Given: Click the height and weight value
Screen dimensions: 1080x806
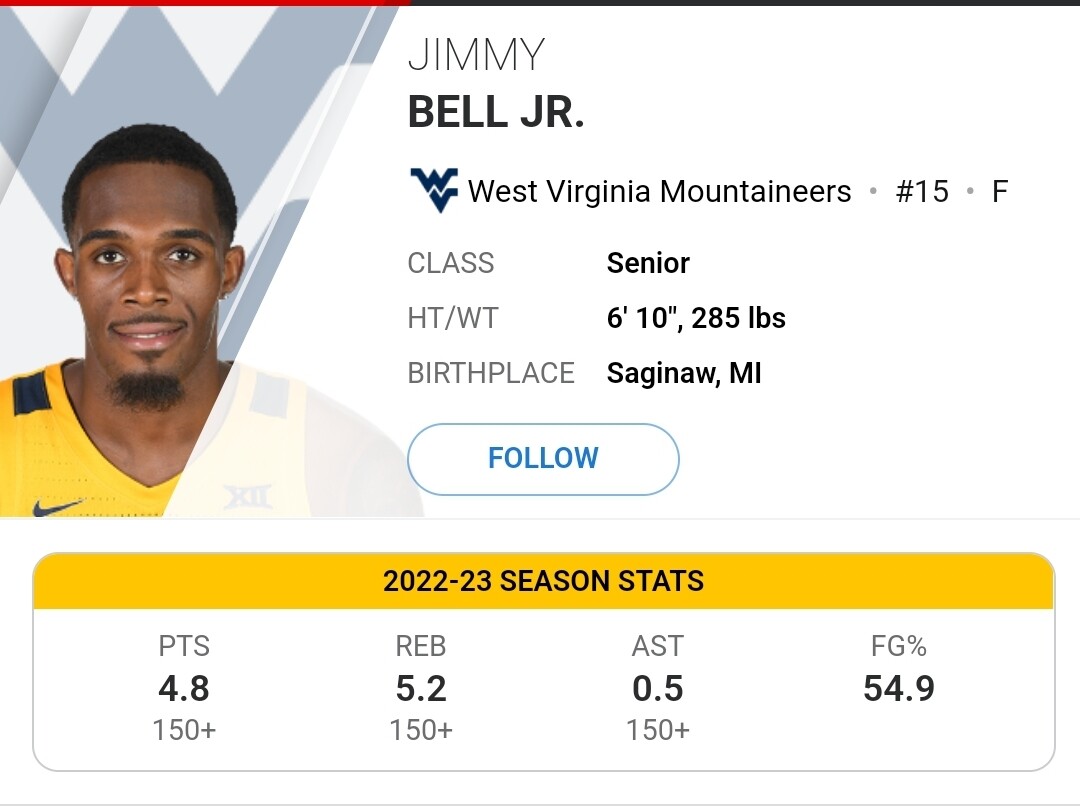Looking at the screenshot, I should pos(696,318).
